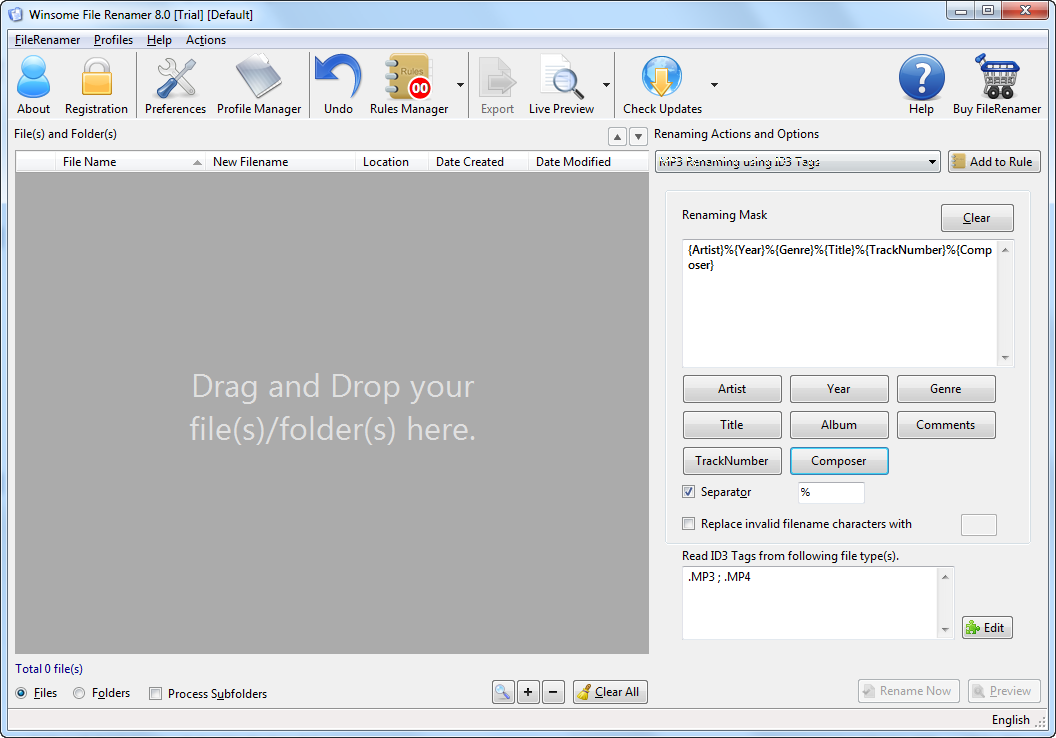Click file types list scrollbar down arrow
Viewport: 1056px width, 738px height.
point(946,630)
